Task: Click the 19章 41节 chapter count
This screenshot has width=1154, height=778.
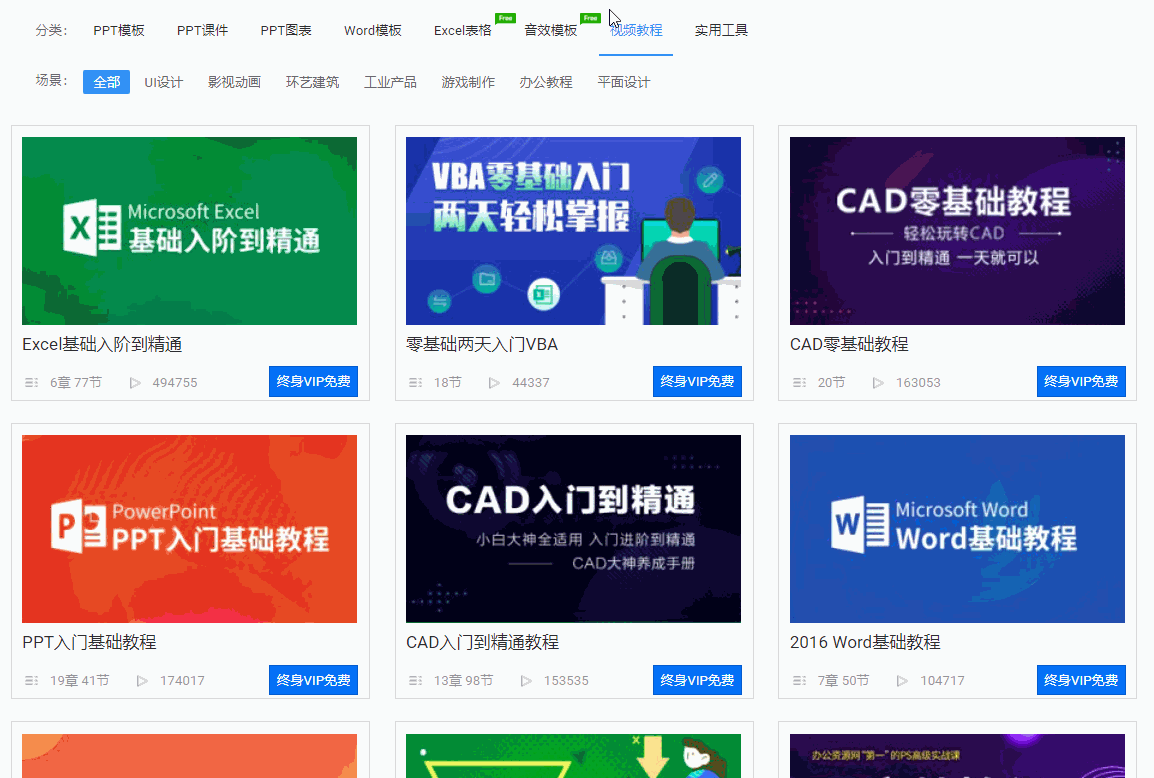Action: point(79,681)
